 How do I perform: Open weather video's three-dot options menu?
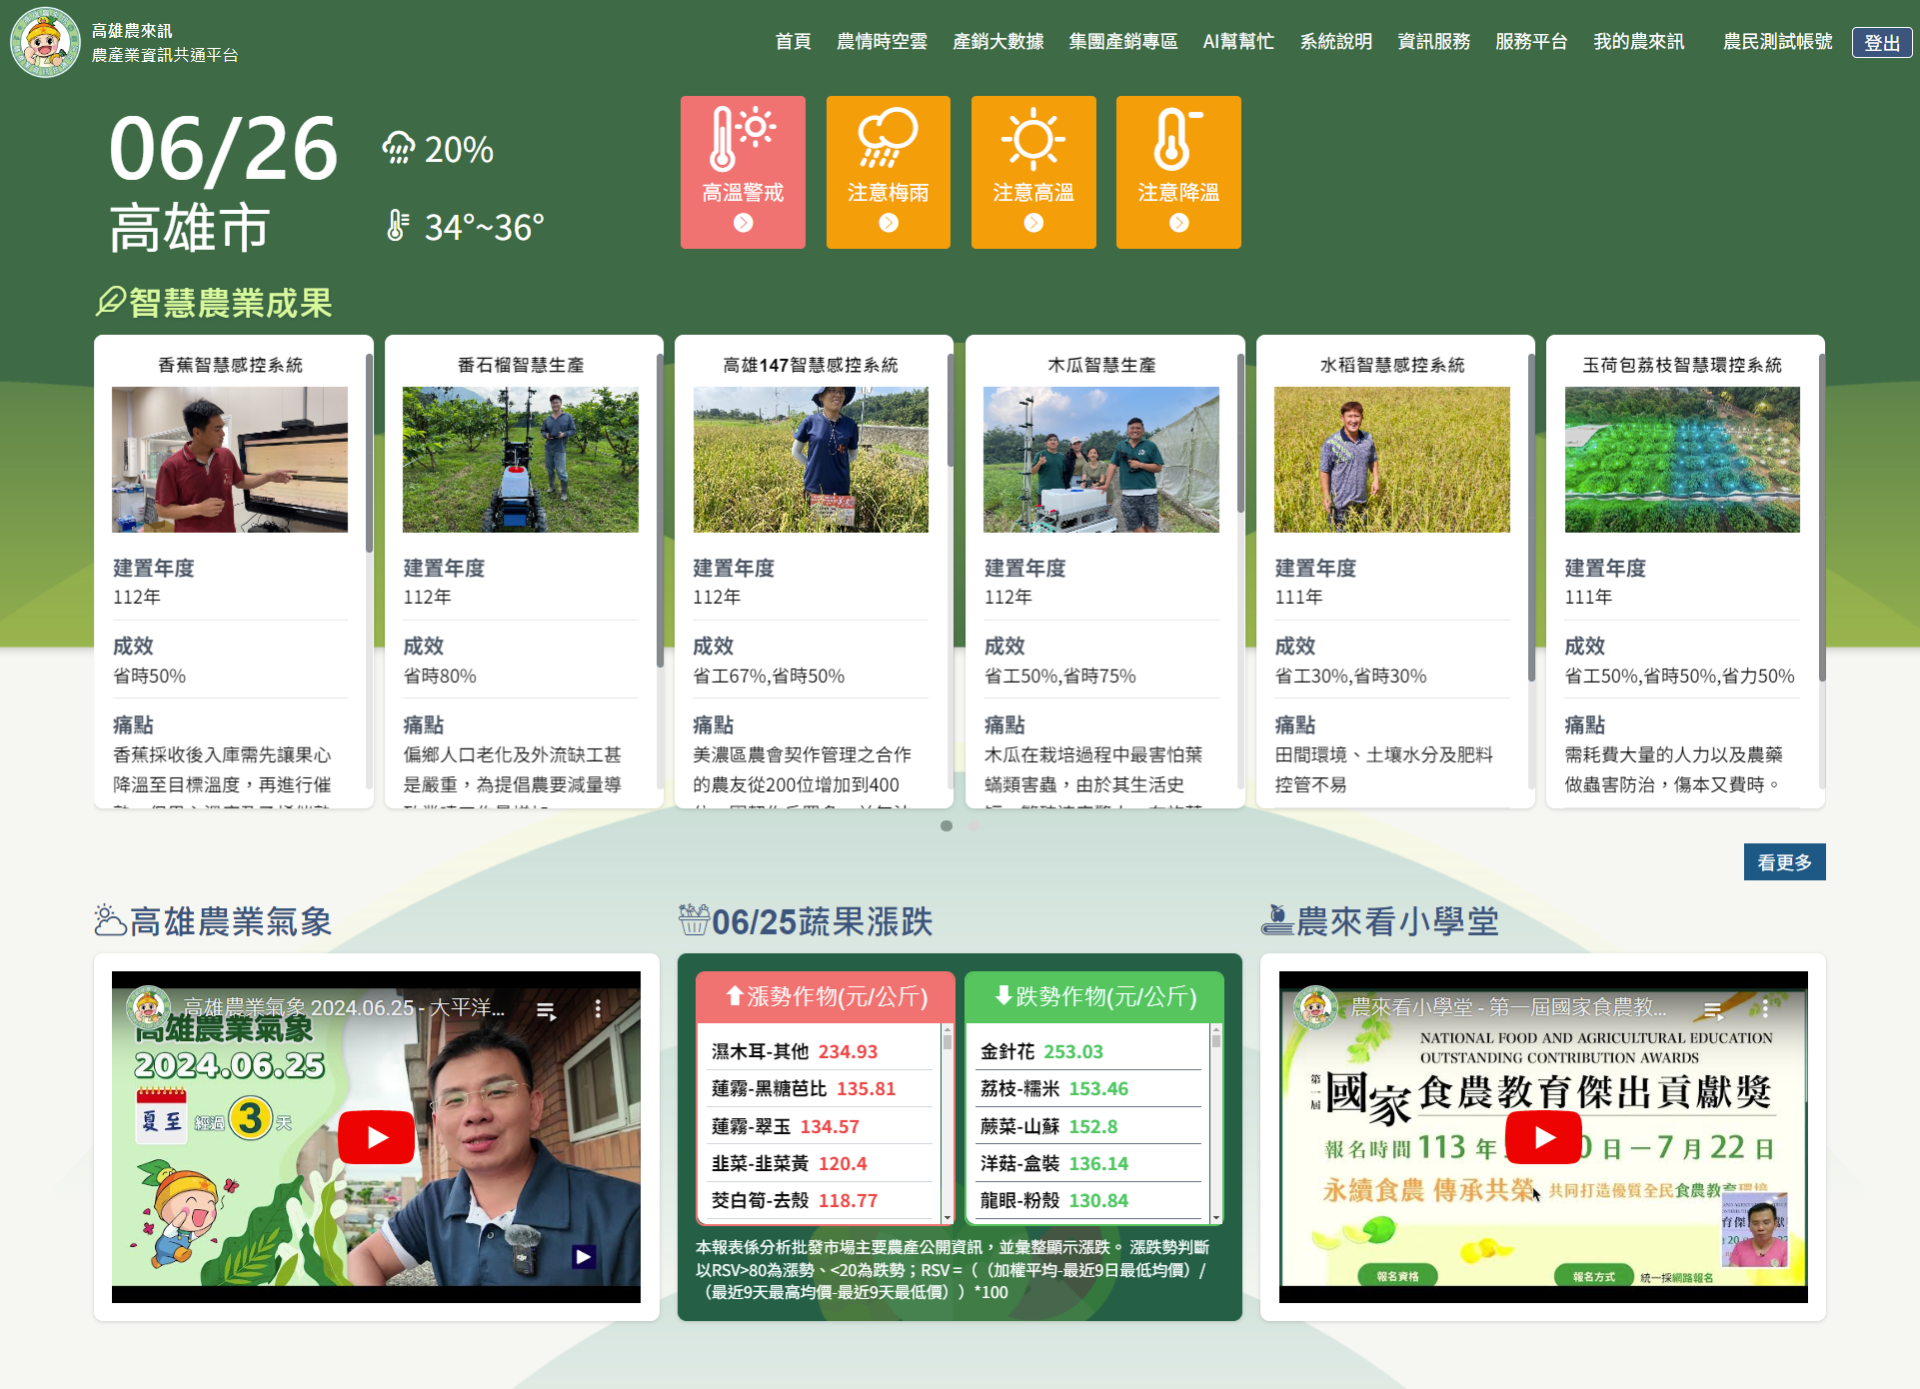point(598,1009)
